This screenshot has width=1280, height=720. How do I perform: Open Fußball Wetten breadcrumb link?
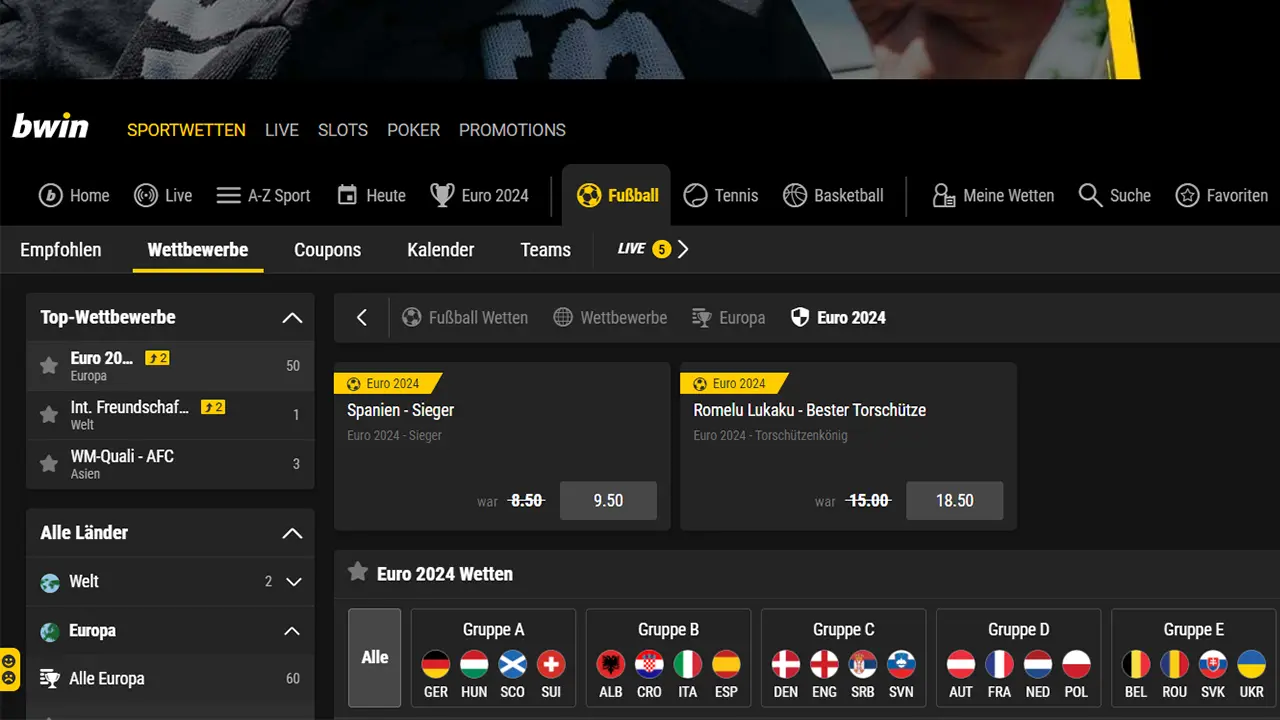click(x=464, y=318)
